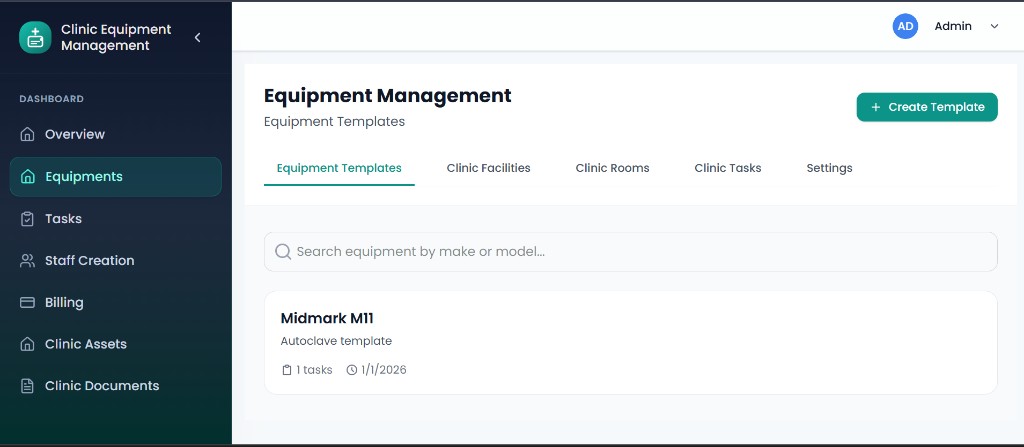Focus the search equipment input field
The height and width of the screenshot is (447, 1024).
(631, 252)
